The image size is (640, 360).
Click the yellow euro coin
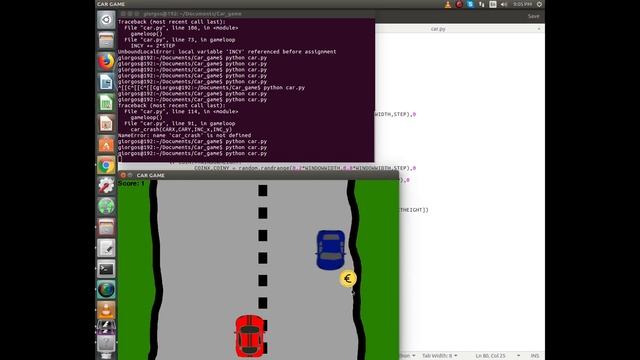(x=348, y=279)
